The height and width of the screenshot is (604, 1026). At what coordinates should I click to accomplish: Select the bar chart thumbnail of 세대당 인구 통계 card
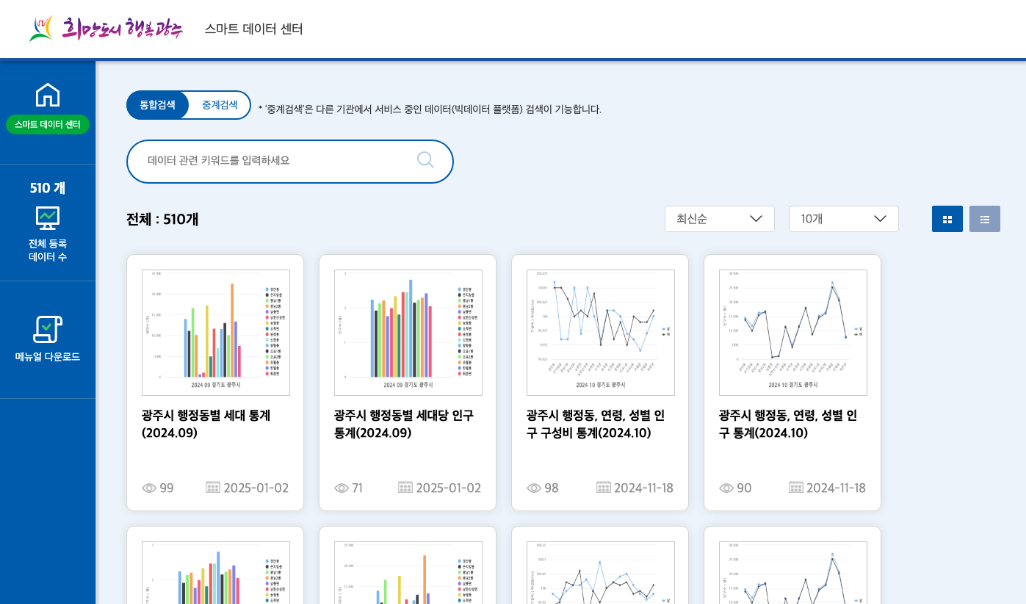pos(407,330)
